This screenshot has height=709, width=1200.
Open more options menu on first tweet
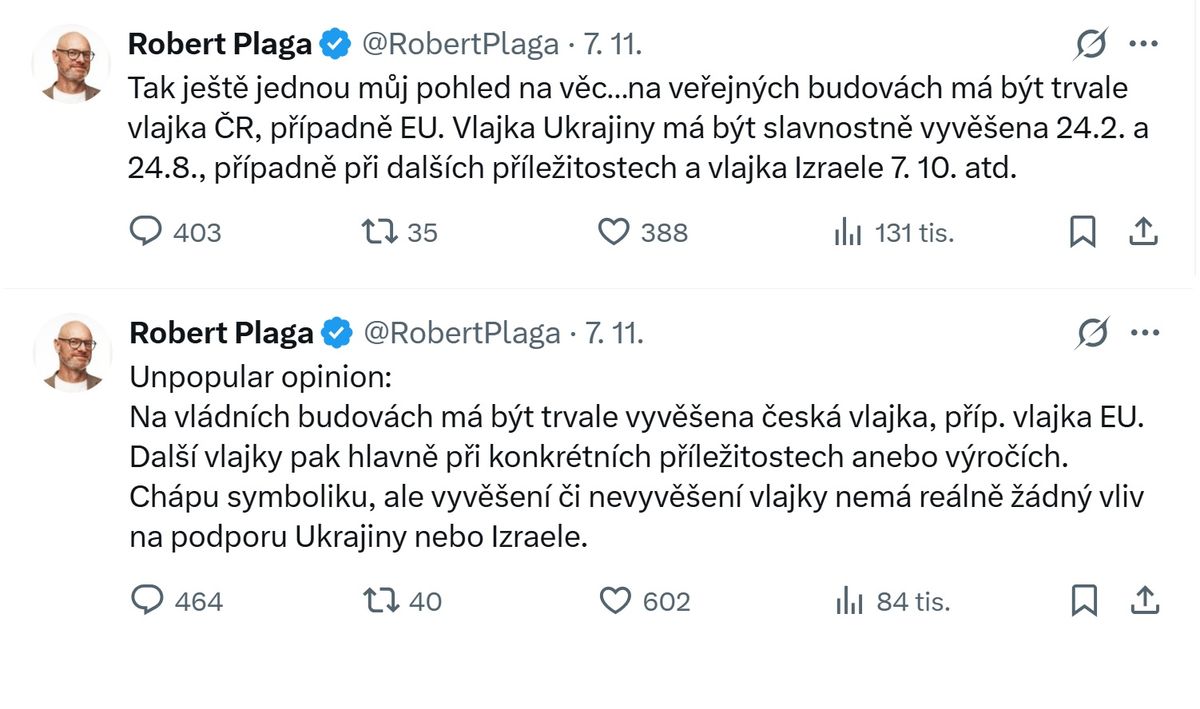click(x=1143, y=44)
